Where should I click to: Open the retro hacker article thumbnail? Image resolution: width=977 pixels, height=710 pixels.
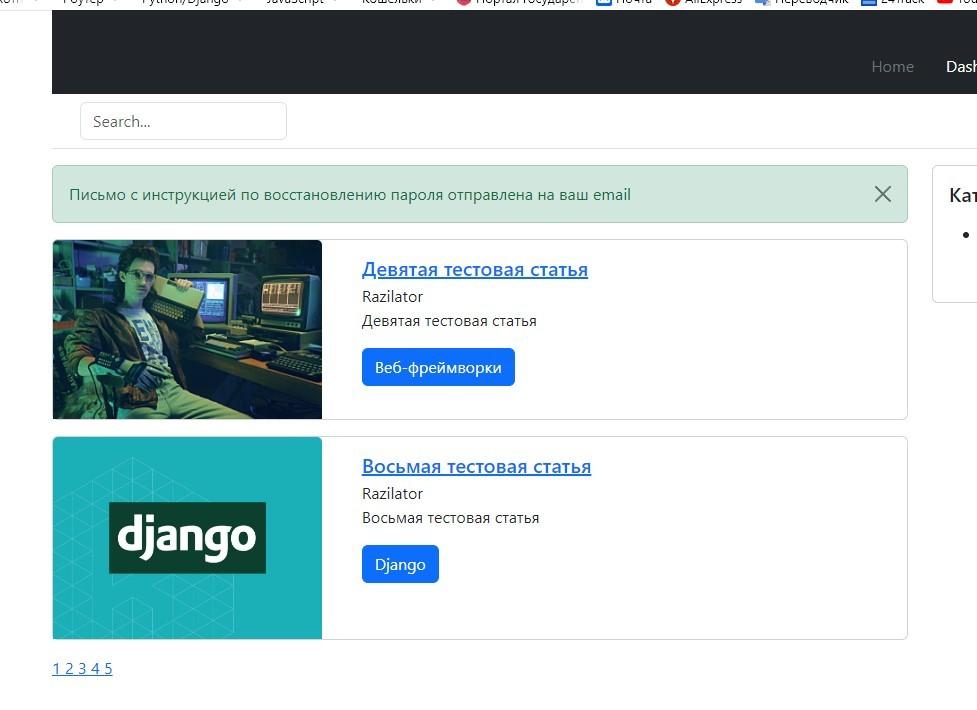coord(188,329)
